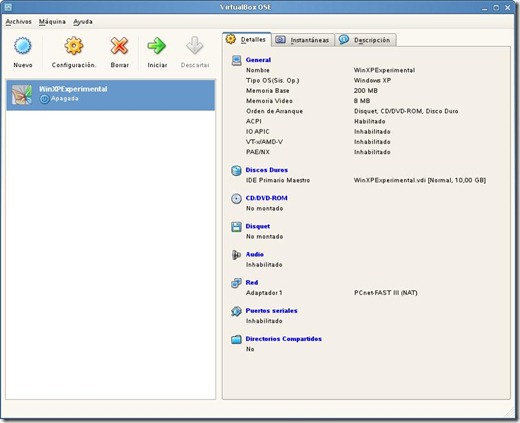Select the WinXPExperimental virtual machine entry

[110, 95]
